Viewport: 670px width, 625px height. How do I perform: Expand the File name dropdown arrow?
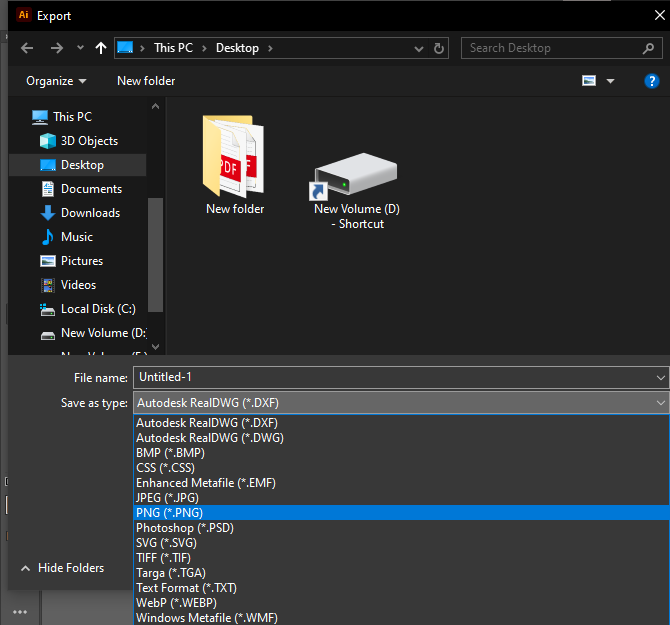coord(661,378)
